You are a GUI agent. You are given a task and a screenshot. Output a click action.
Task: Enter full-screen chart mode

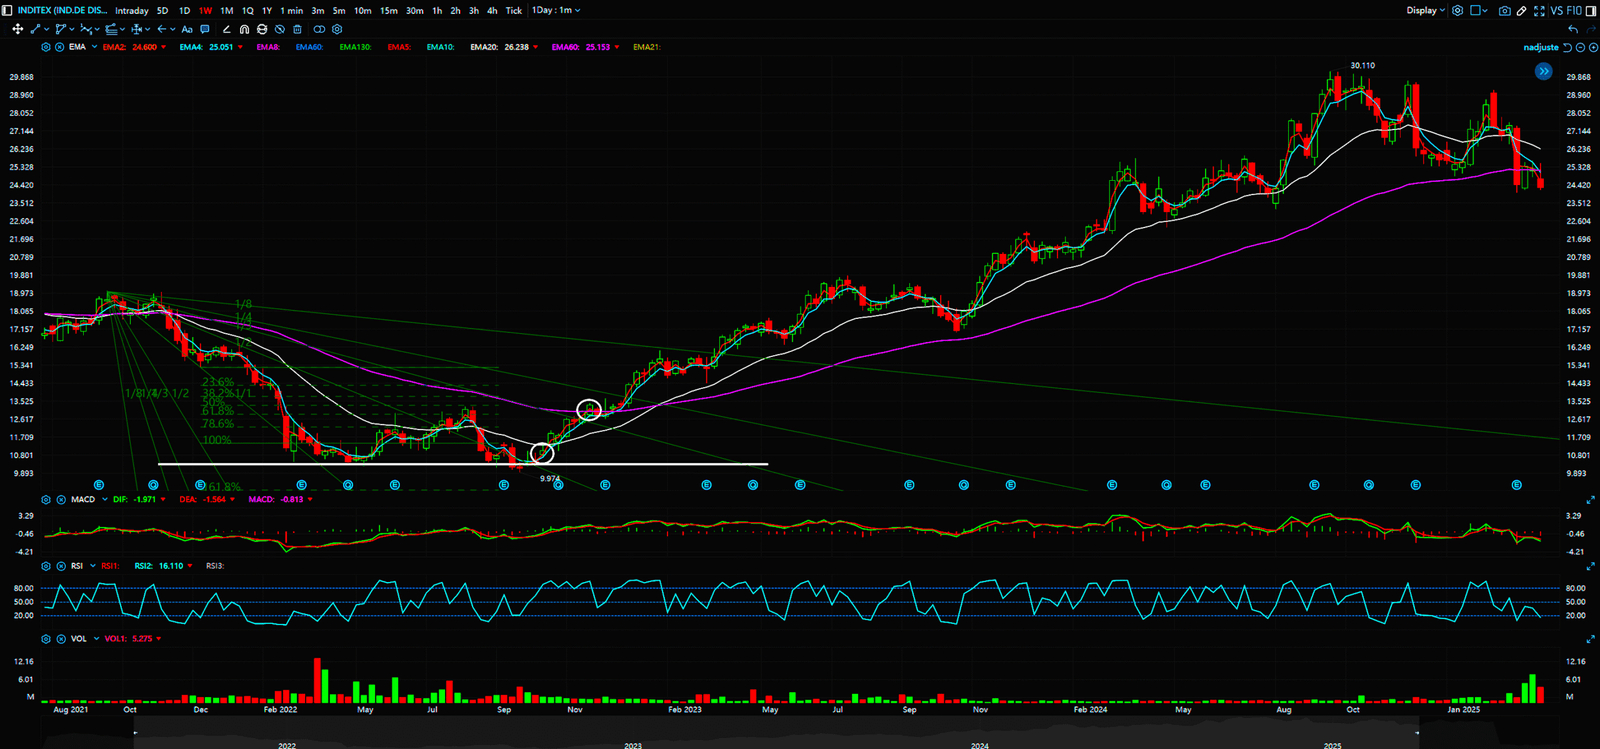click(x=1539, y=11)
